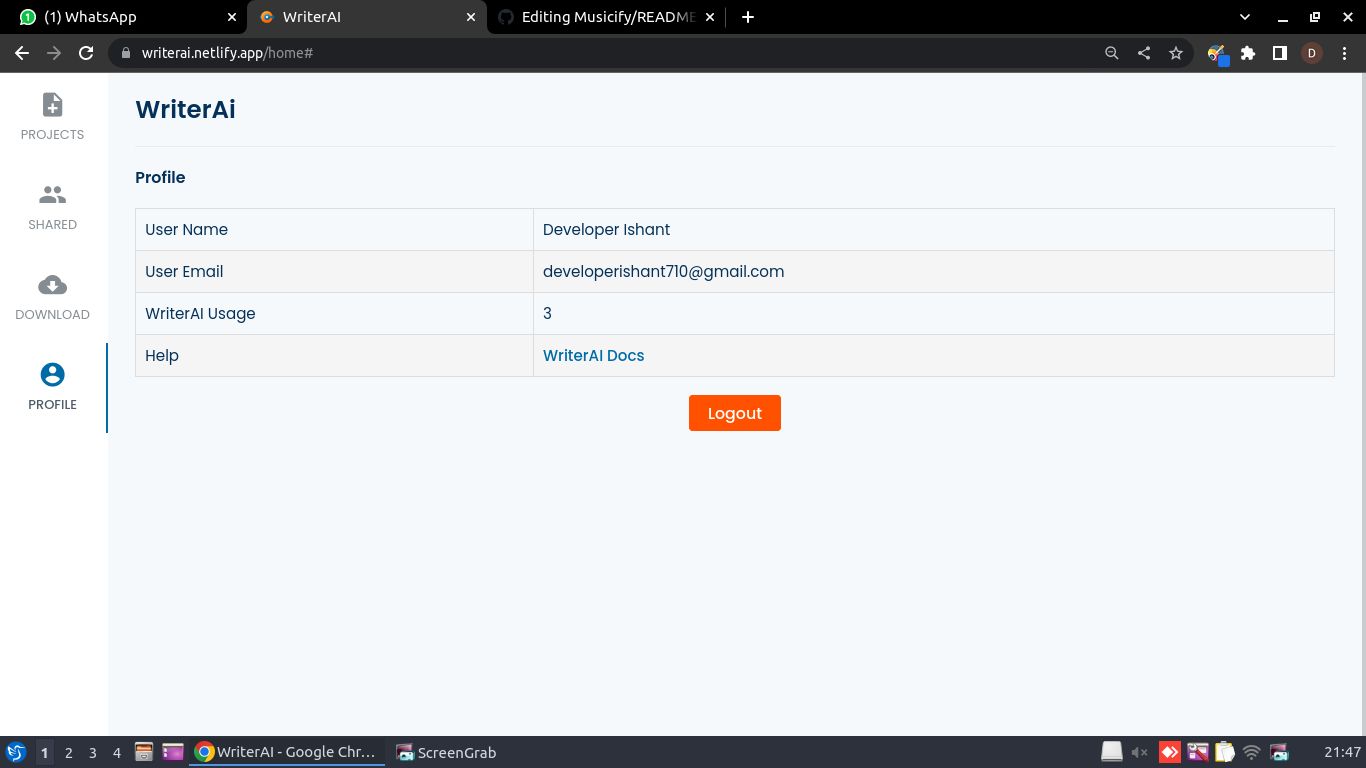Screen dimensions: 1366x768
Task: Open the red AnyDesk tray icon
Action: [1169, 752]
